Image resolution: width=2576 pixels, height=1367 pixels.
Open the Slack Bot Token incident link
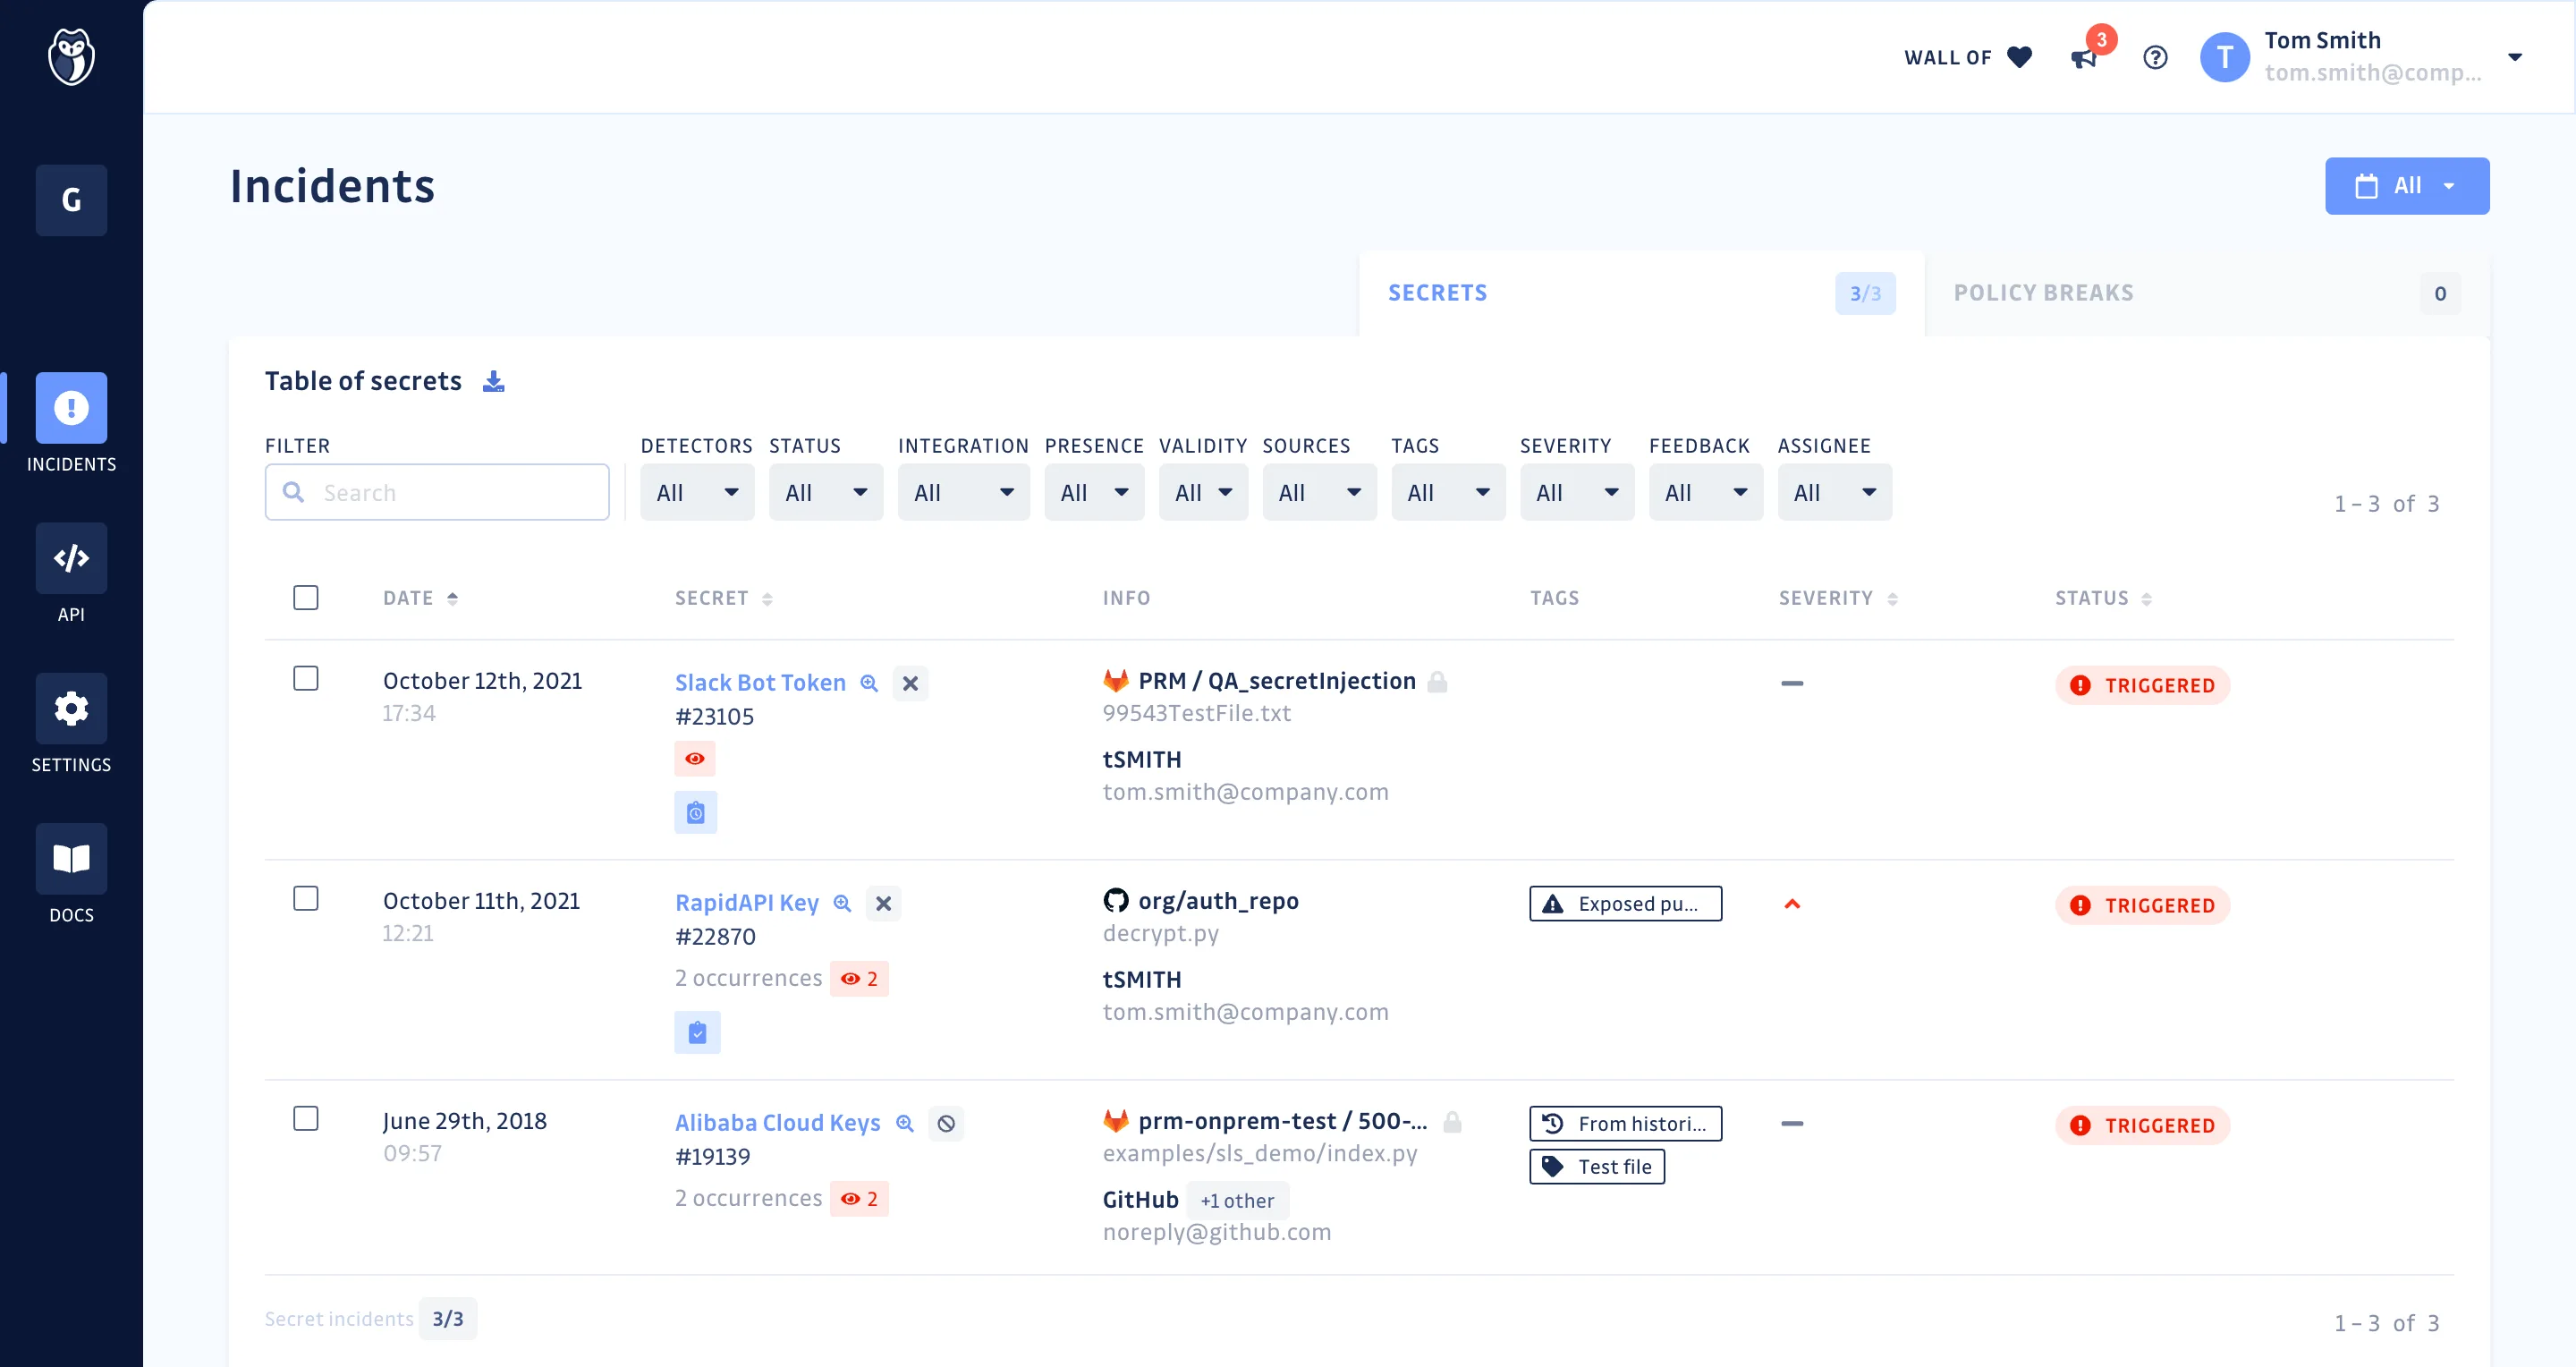(760, 683)
